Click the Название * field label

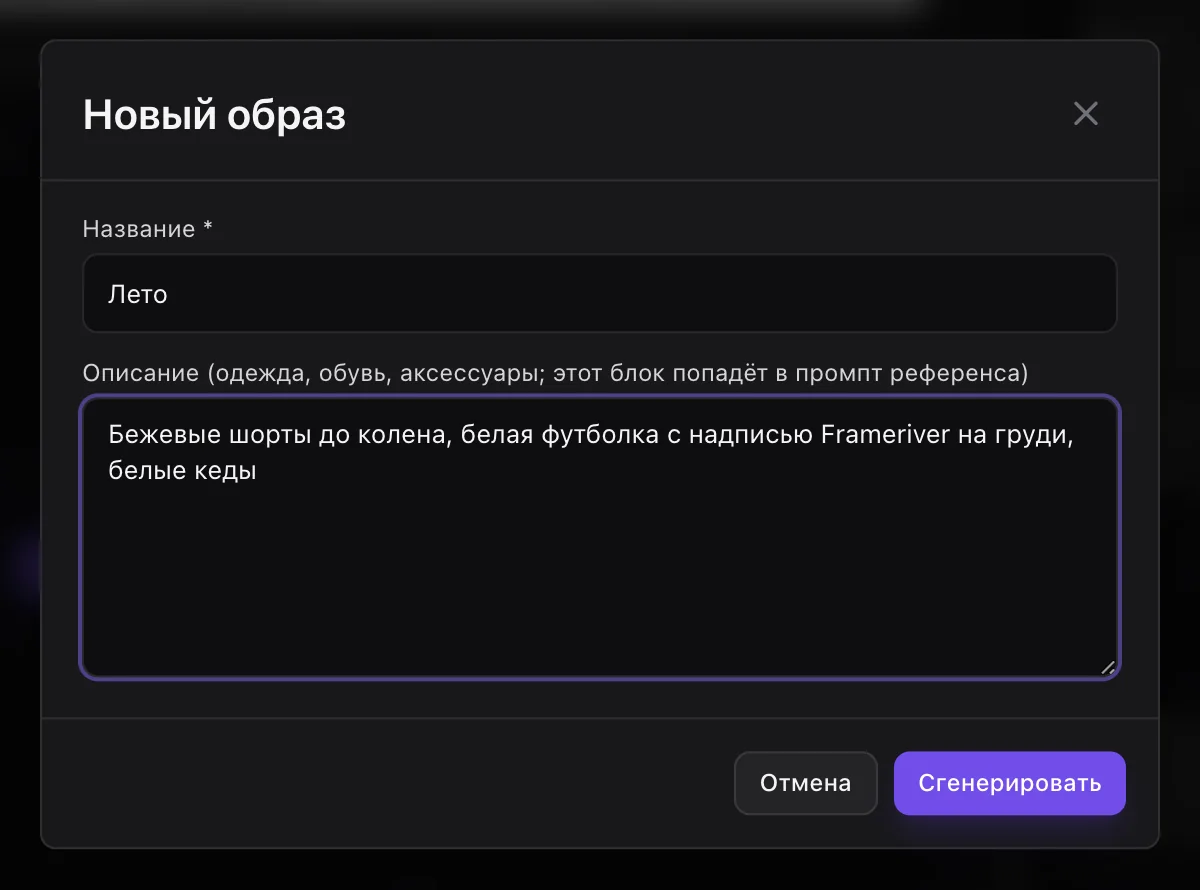tap(148, 229)
